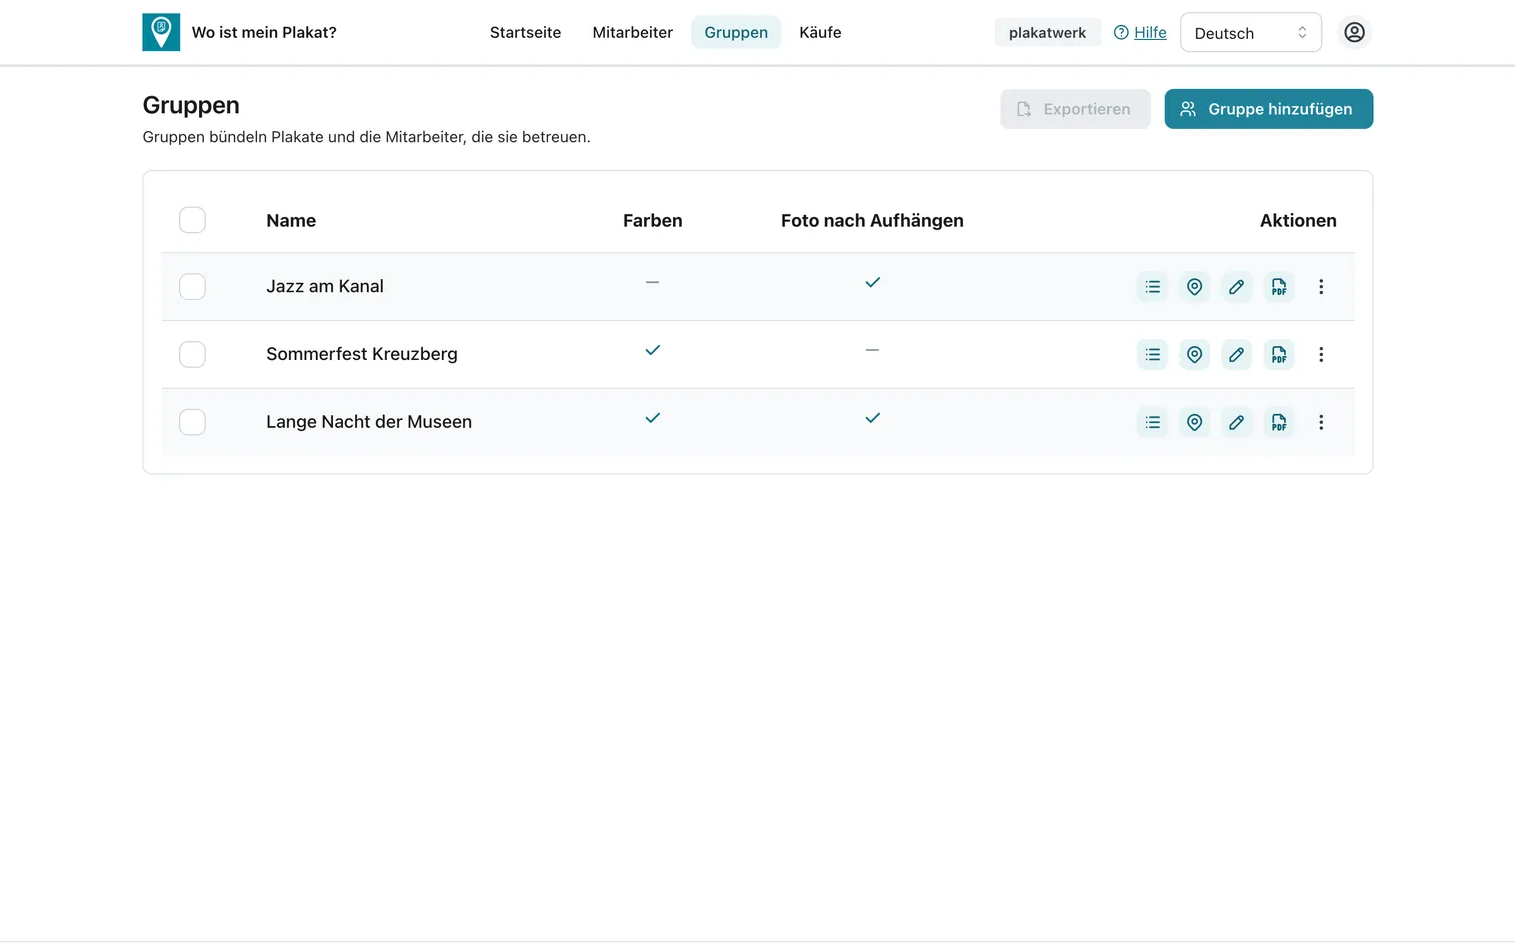Image resolution: width=1515 pixels, height=947 pixels.
Task: Click the Aktionen column header
Action: (x=1298, y=221)
